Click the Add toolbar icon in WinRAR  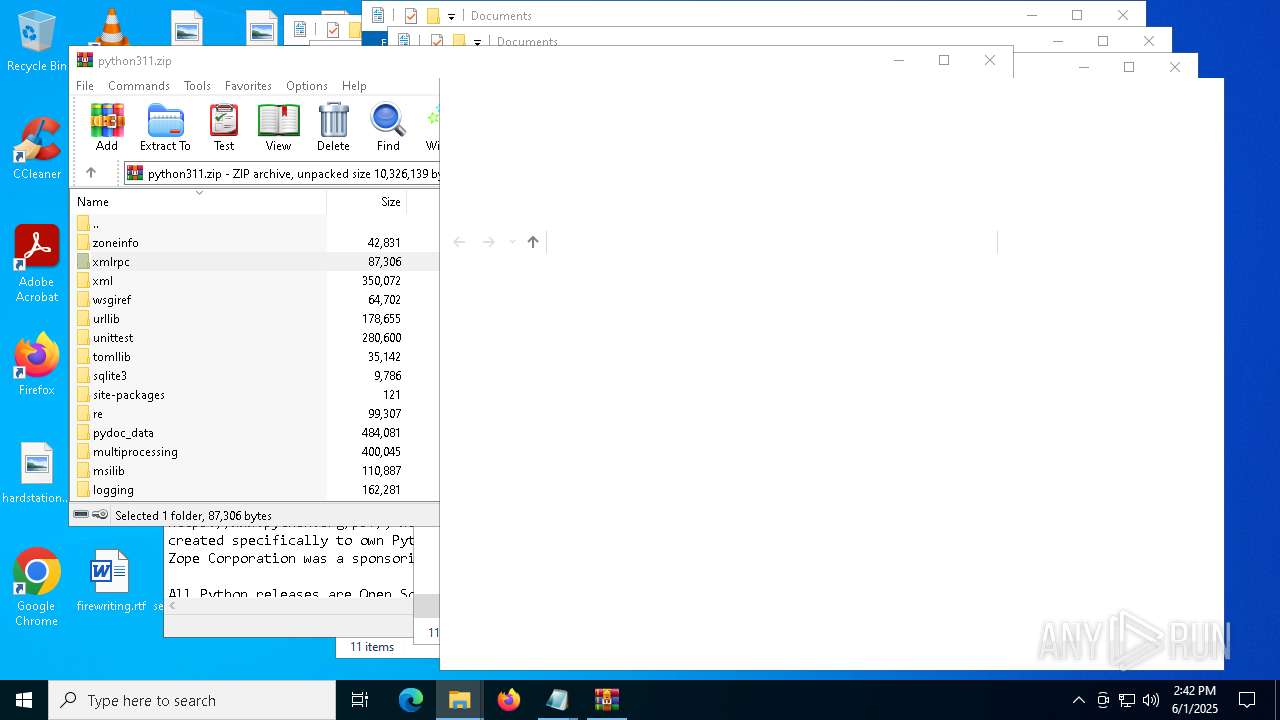click(x=107, y=128)
